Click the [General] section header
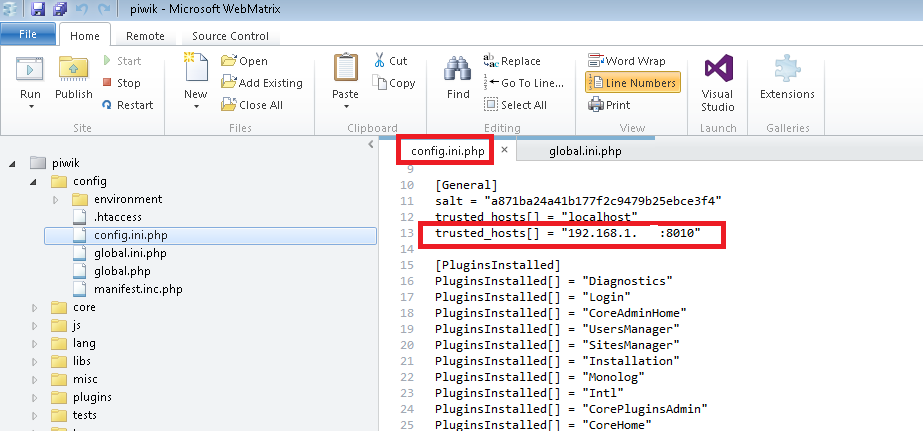Viewport: 923px width, 431px height. (466, 185)
